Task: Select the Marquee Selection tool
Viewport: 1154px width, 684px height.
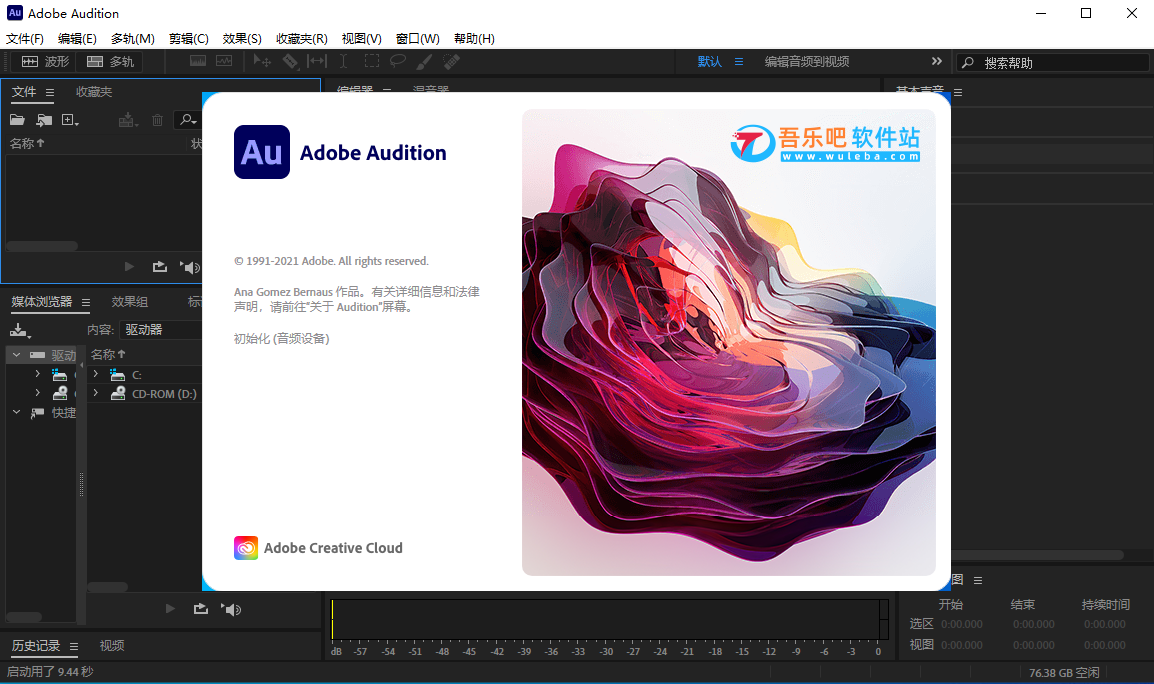Action: [x=372, y=61]
